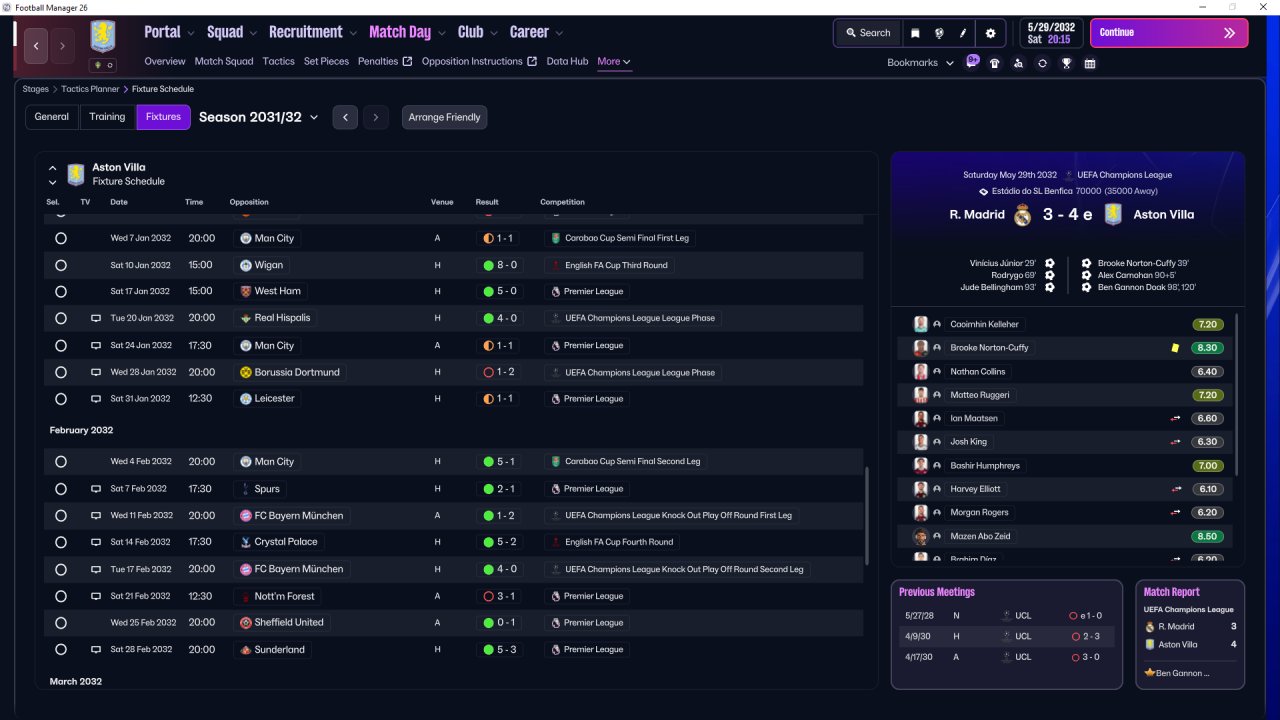
Task: Select radio button for Crystal Palace fixture
Action: [61, 542]
